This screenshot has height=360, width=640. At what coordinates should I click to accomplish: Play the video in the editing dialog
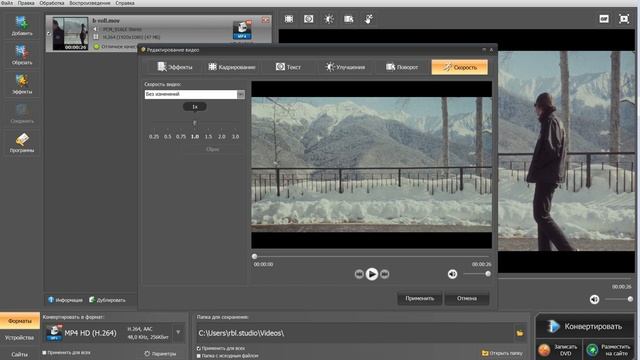(372, 274)
